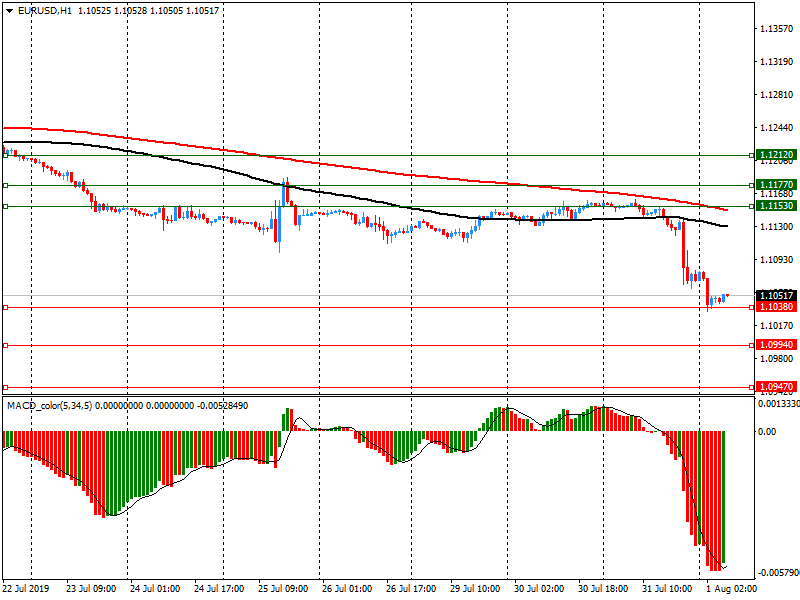Click the 1.10930 price scale value
Screen dimensions: 800x600
point(777,260)
